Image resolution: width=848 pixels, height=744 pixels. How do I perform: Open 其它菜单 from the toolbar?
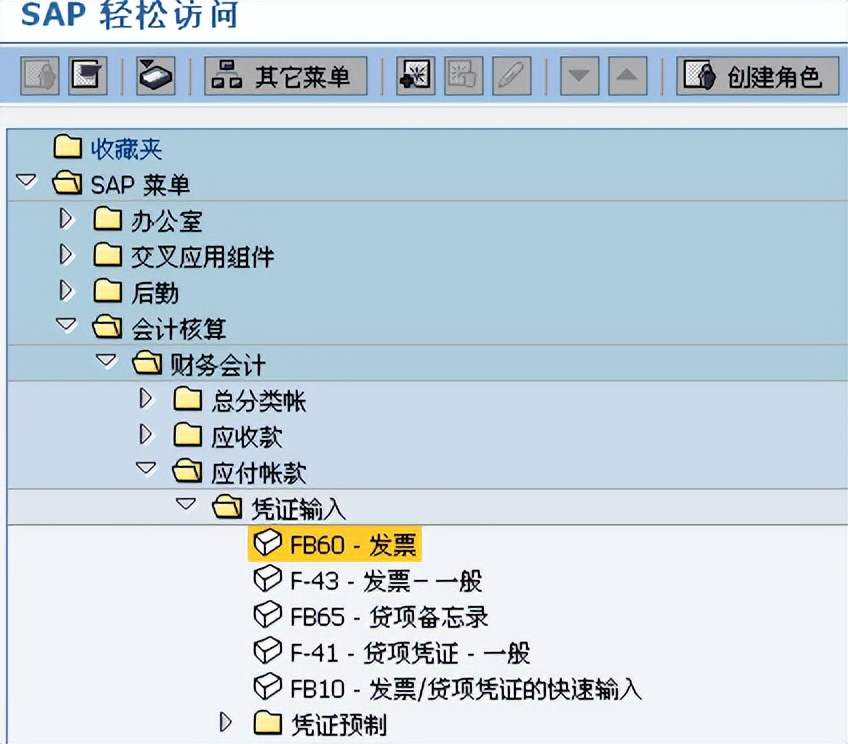(285, 76)
